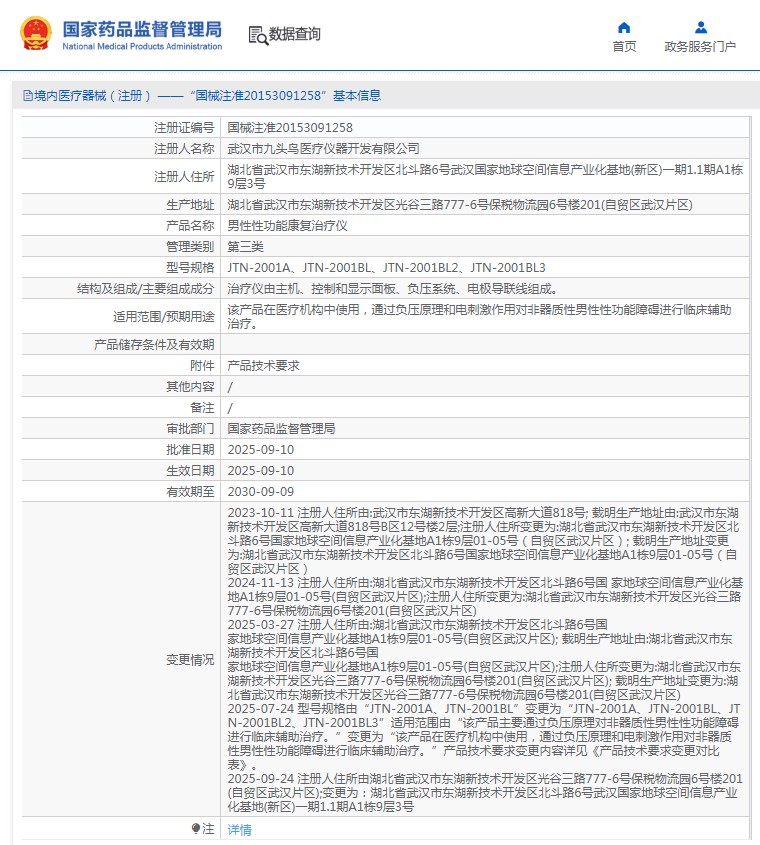Click 首页 text link
Image resolution: width=760 pixels, height=845 pixels.
[624, 46]
